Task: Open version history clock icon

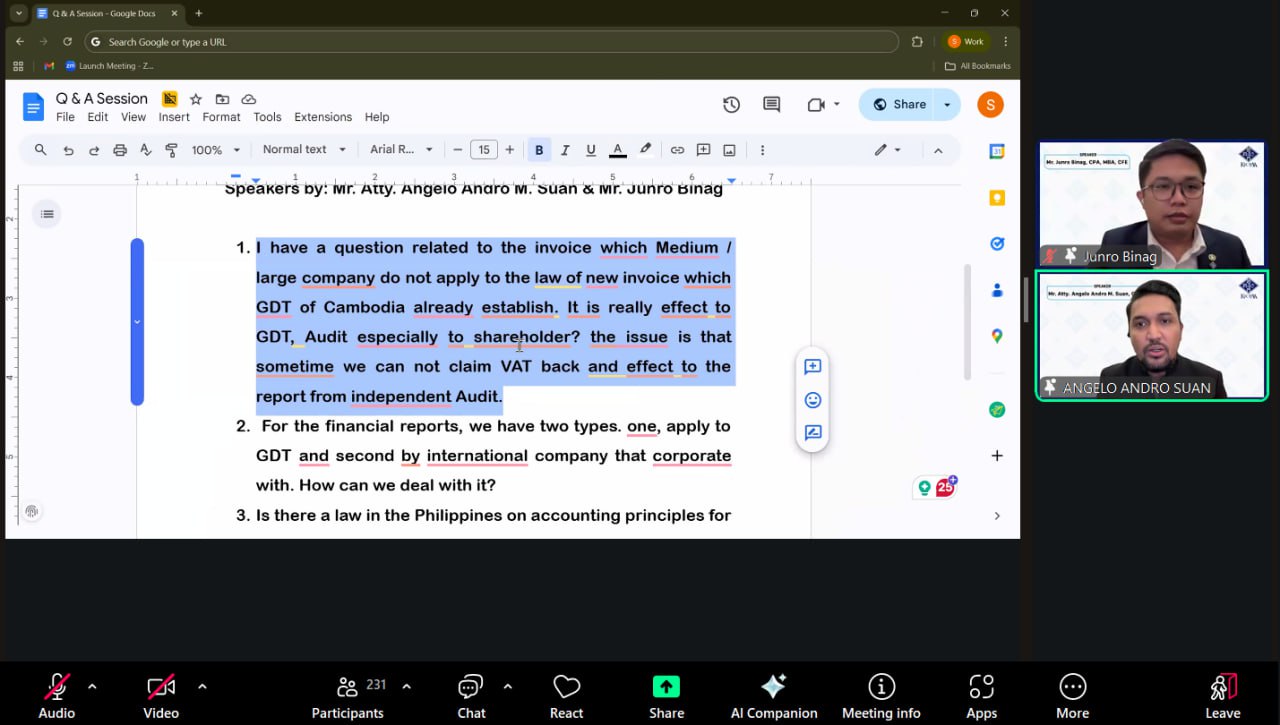Action: (x=731, y=105)
